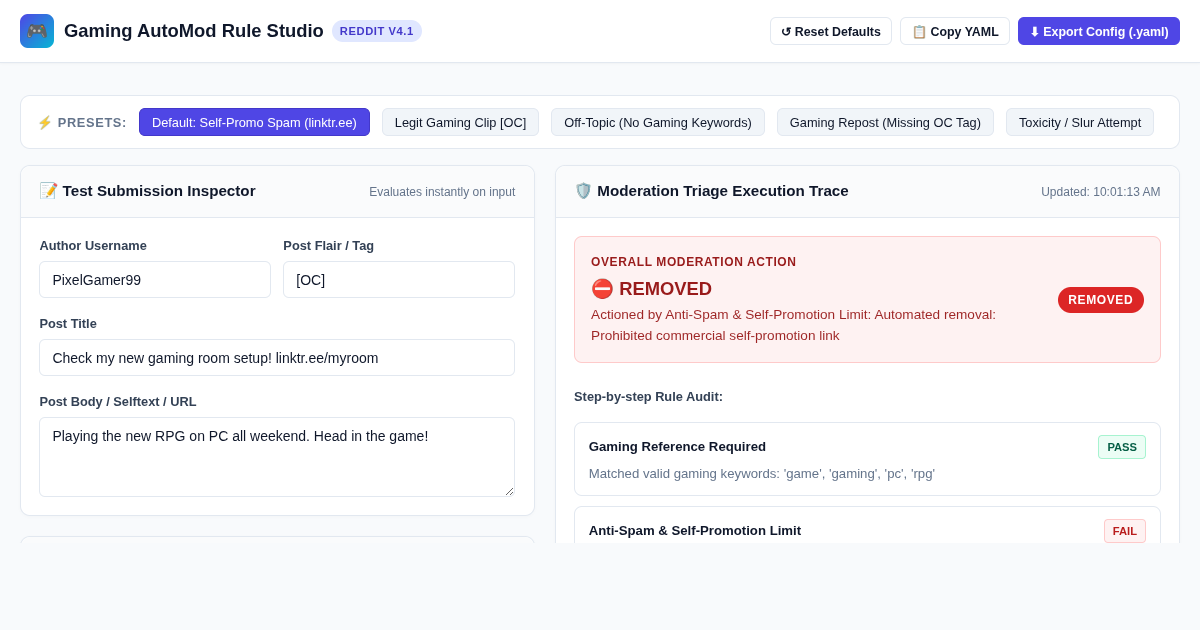Image resolution: width=1200 pixels, height=630 pixels.
Task: Click the 'Actioned by Anti-Spam' removal reason
Action: pos(793,325)
